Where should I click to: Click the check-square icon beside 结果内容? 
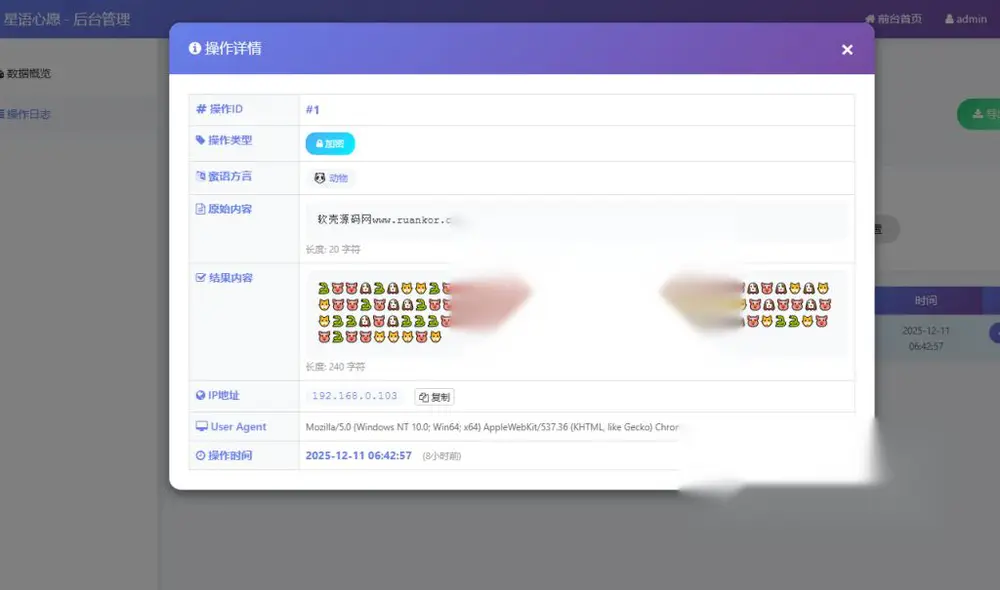point(200,277)
